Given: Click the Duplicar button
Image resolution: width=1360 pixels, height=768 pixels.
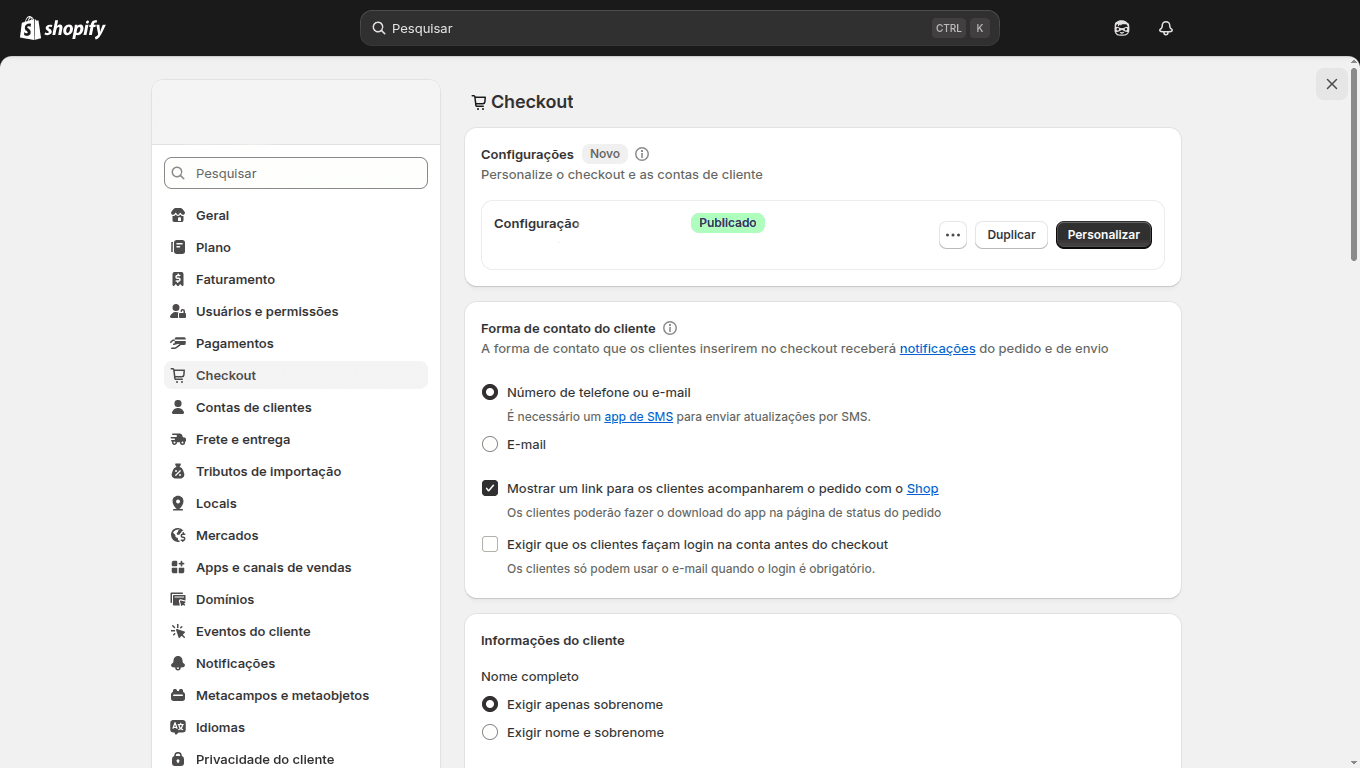Looking at the screenshot, I should coord(1011,234).
